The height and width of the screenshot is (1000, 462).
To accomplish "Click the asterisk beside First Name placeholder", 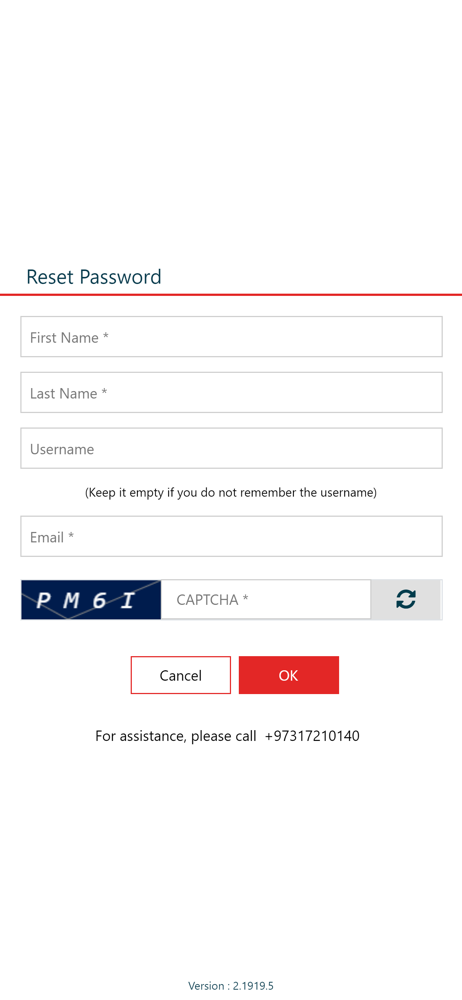I will (105, 336).
